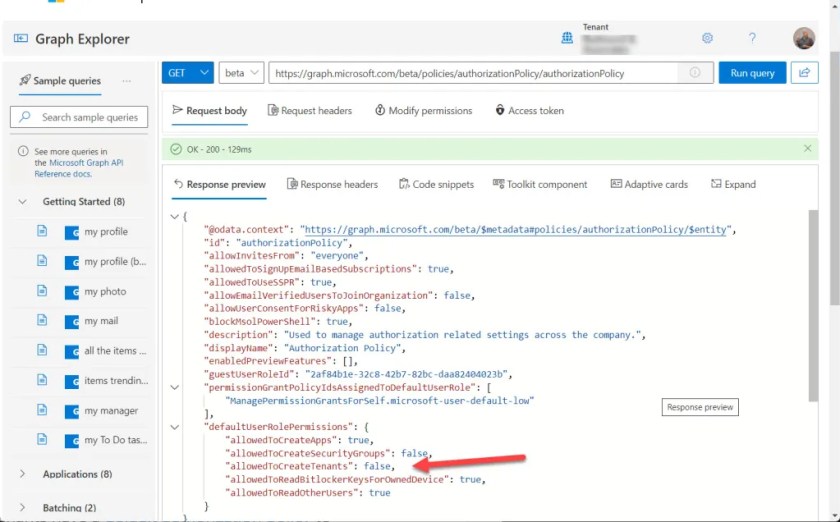The image size is (840, 522).
Task: Open the Adaptive cards tab
Action: tap(649, 184)
